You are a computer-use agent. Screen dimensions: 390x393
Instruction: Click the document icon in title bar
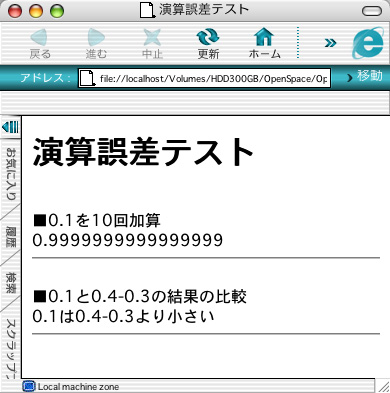tap(147, 10)
